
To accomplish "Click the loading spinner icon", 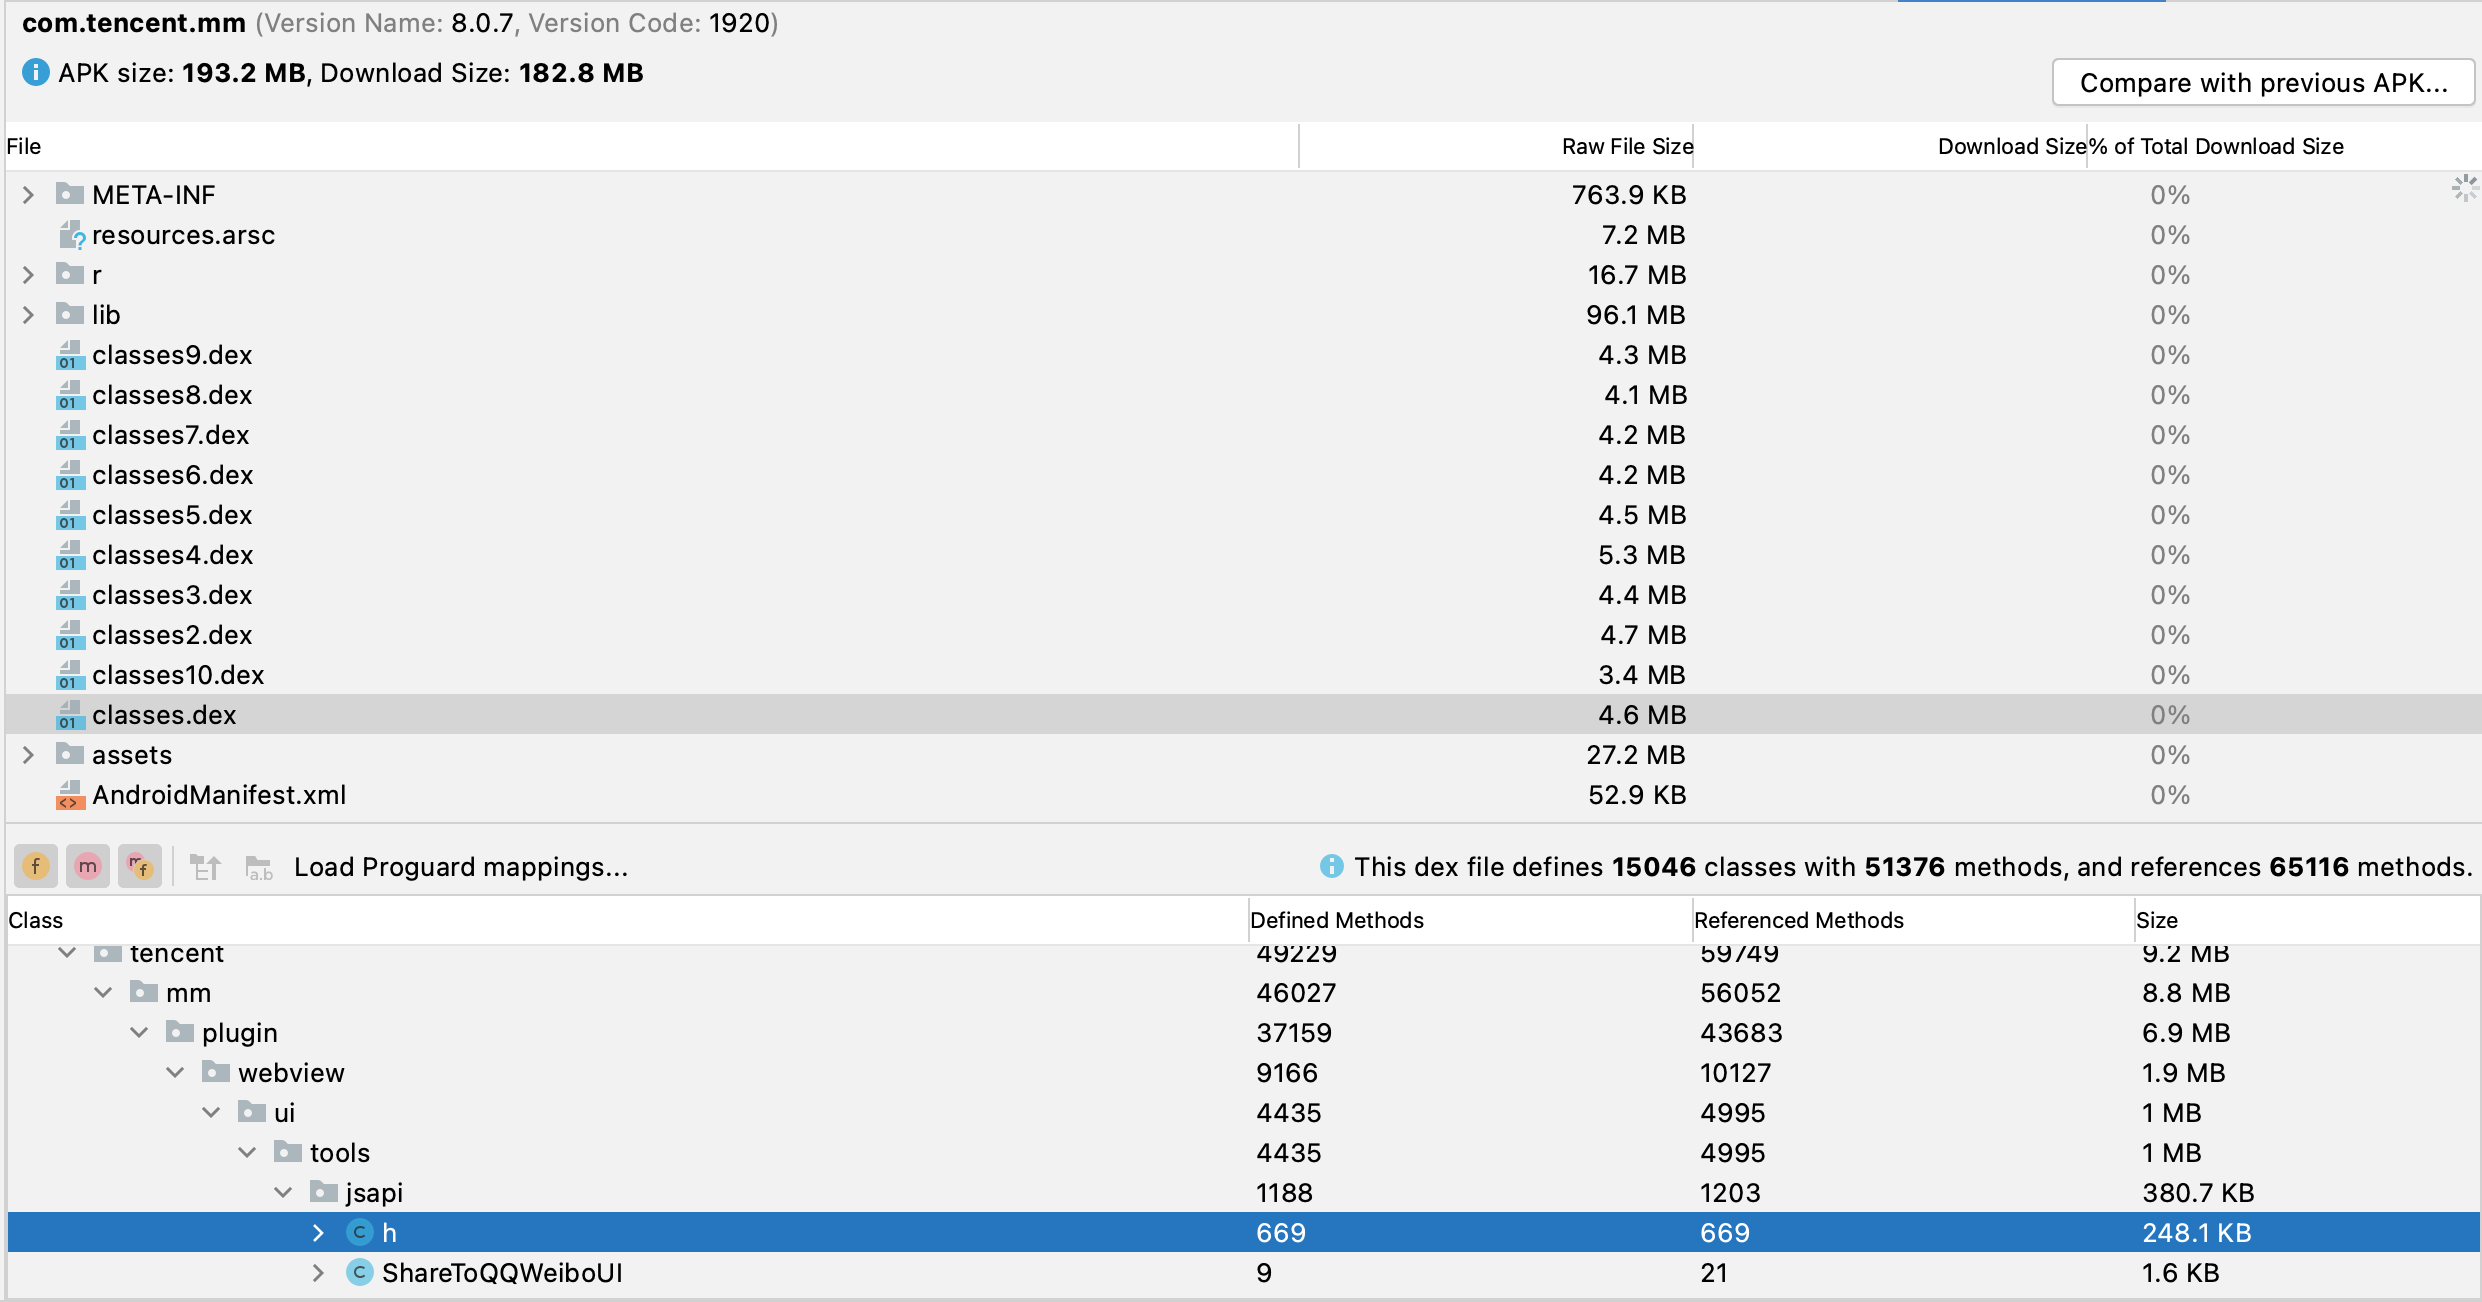I will pyautogui.click(x=2464, y=188).
